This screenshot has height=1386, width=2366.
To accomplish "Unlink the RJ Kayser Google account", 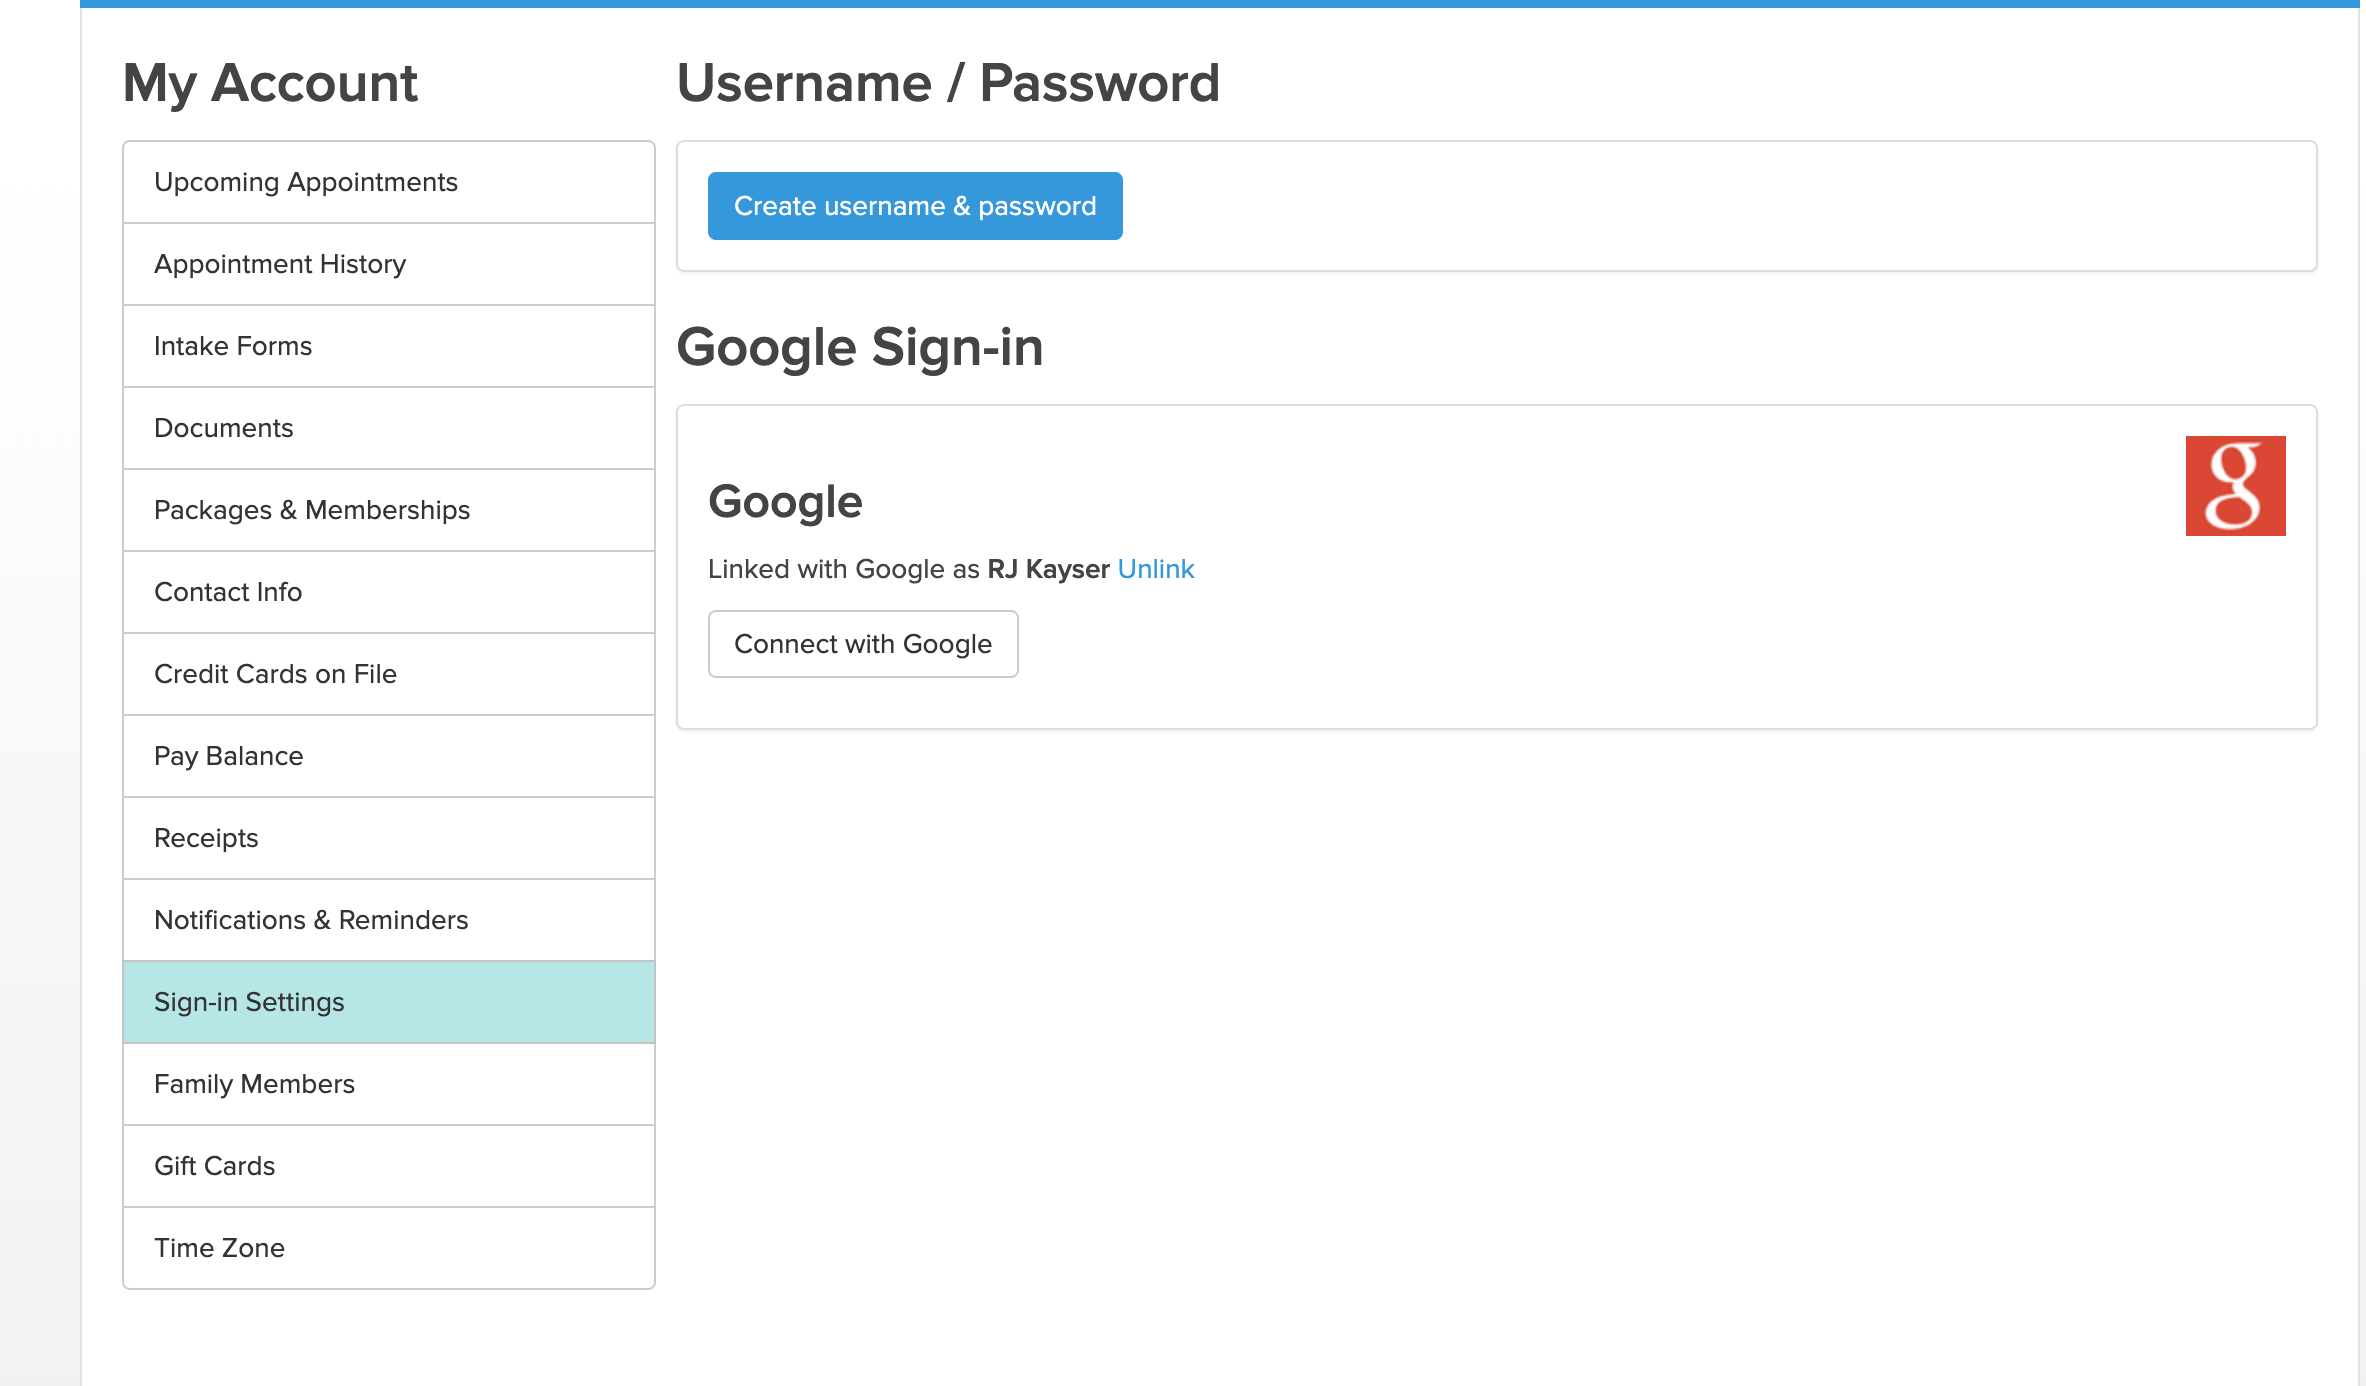I will (1156, 569).
